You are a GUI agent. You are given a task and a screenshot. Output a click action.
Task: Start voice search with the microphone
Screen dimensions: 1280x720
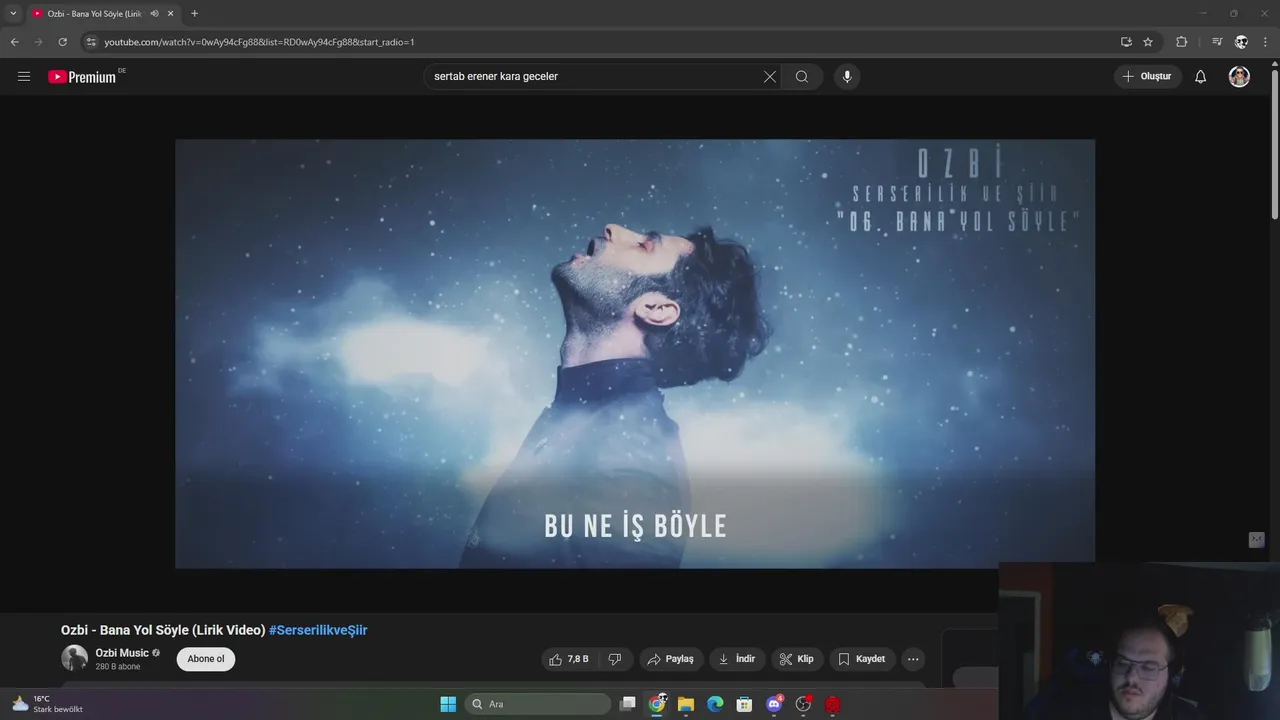(x=847, y=77)
